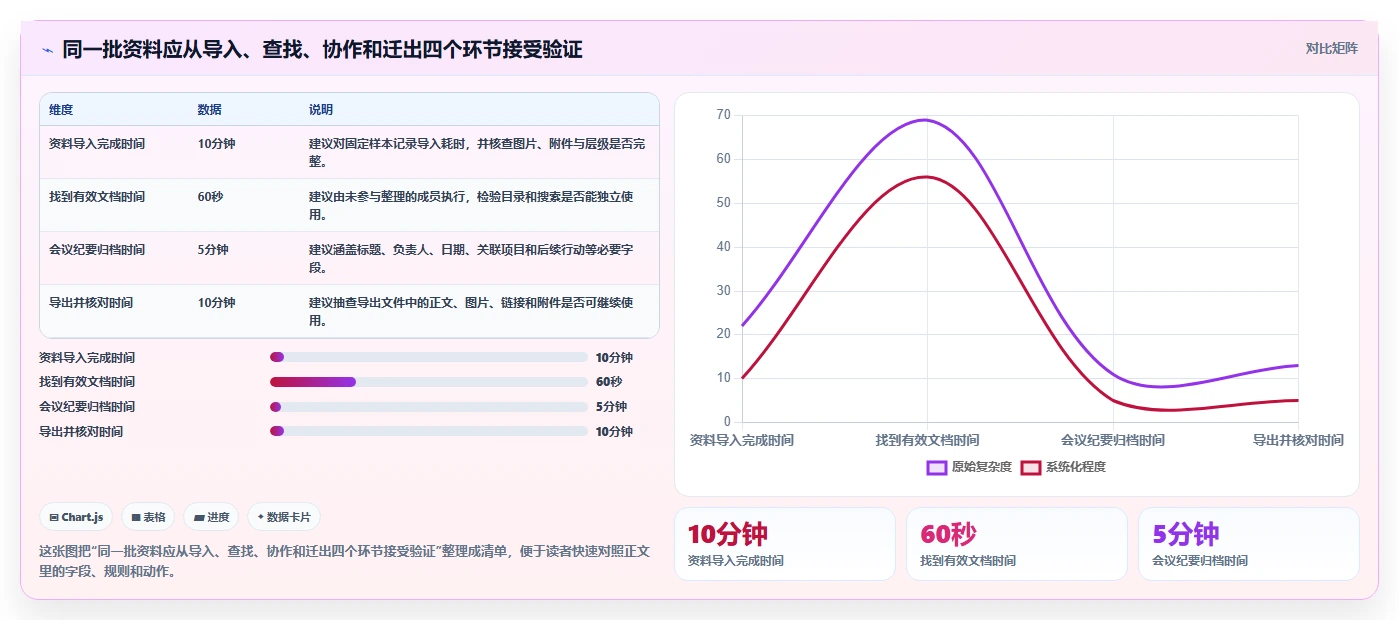Click the 5分钟 stat card
1399x620 pixels.
click(x=1249, y=544)
